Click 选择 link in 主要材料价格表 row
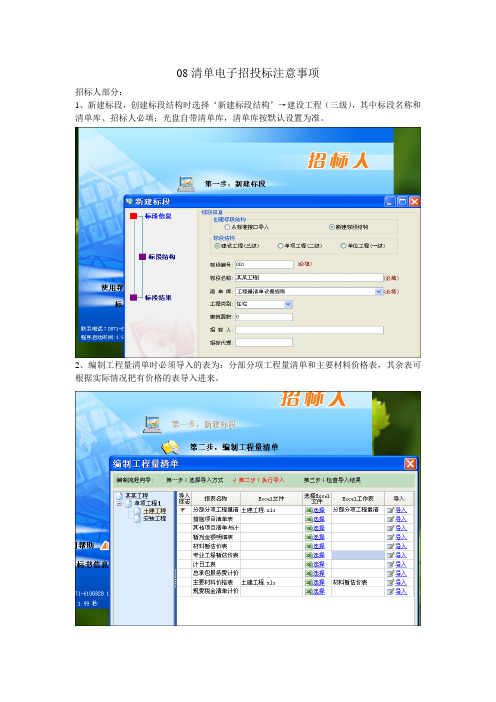496x702 pixels. (x=319, y=582)
